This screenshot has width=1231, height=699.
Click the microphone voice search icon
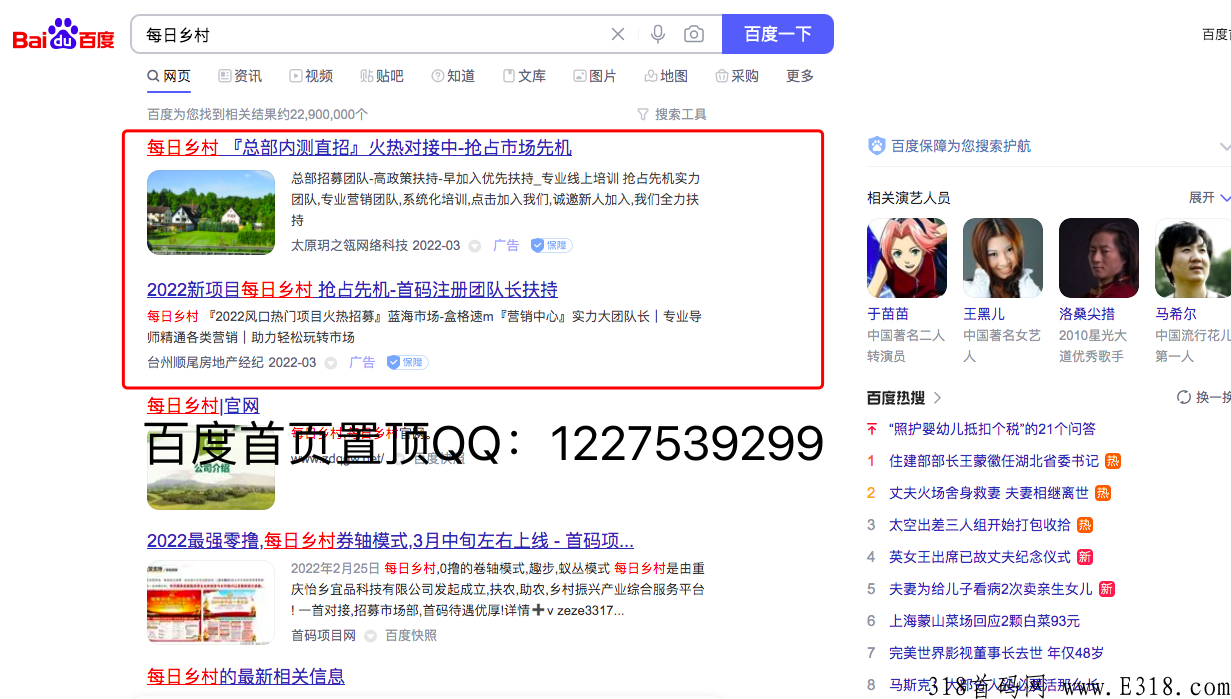[657, 34]
